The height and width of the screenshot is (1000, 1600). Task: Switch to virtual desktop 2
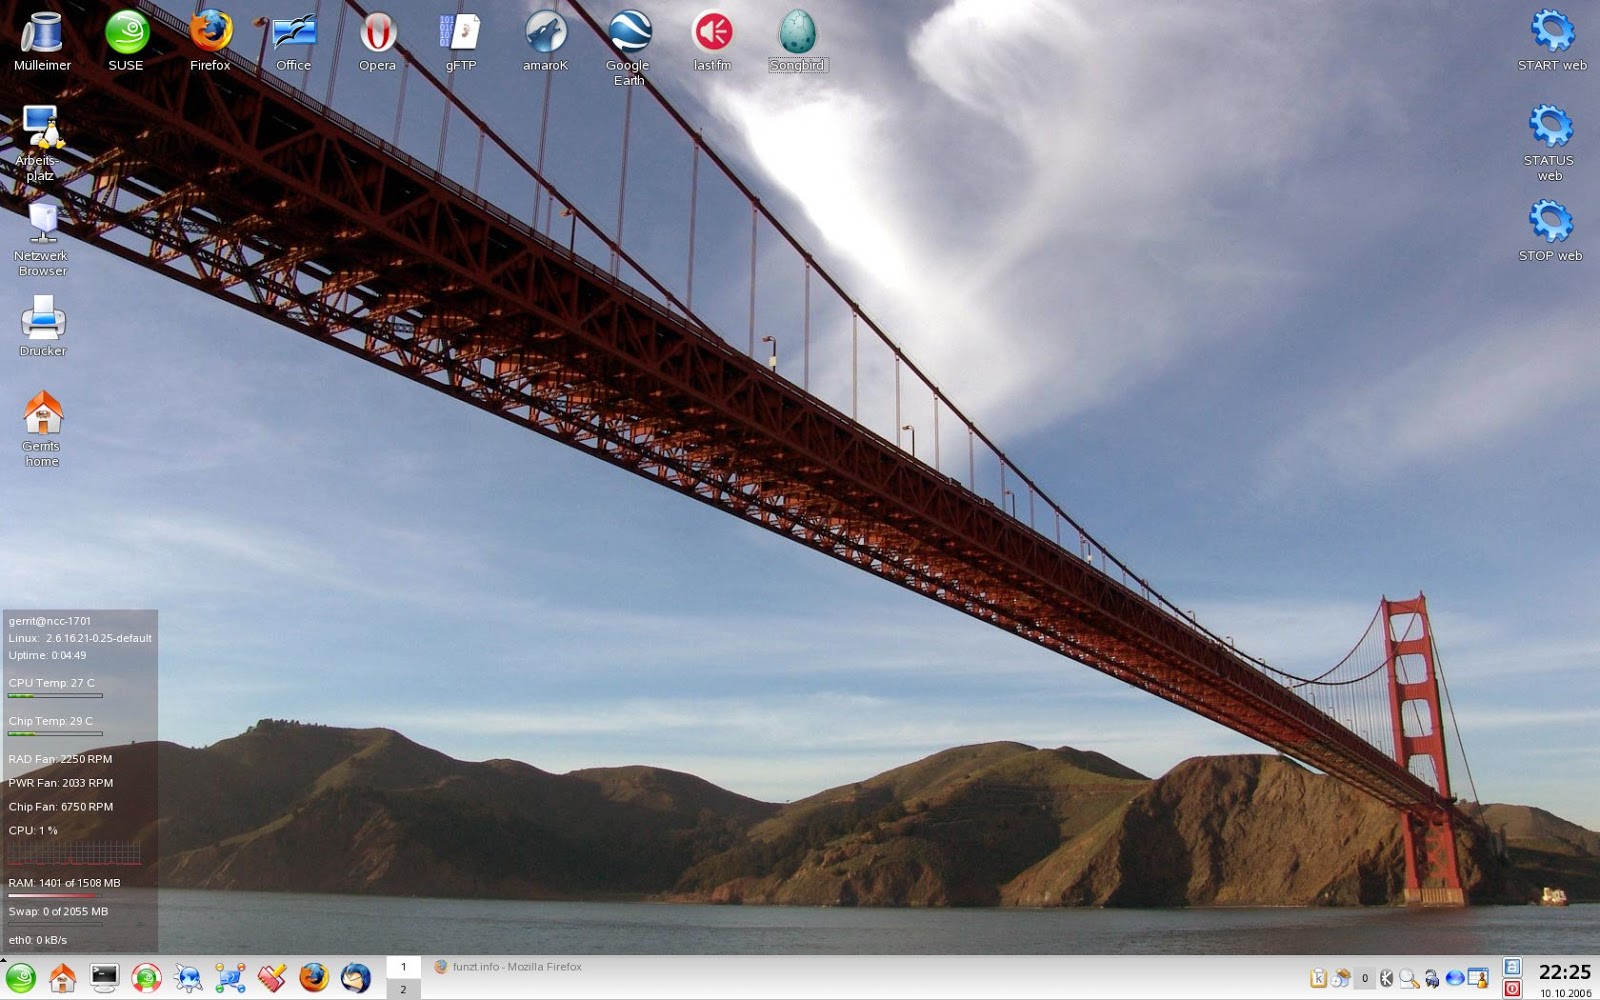403,989
